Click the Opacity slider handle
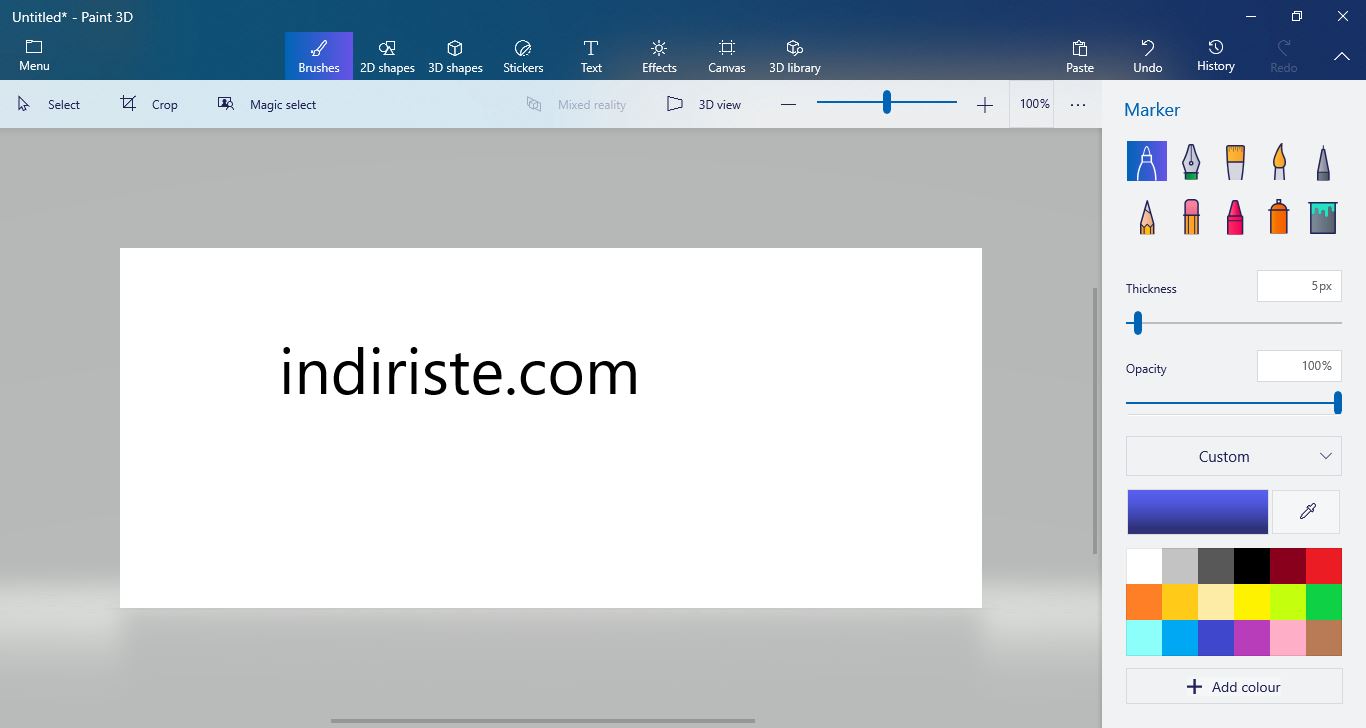The height and width of the screenshot is (728, 1366). click(x=1337, y=403)
